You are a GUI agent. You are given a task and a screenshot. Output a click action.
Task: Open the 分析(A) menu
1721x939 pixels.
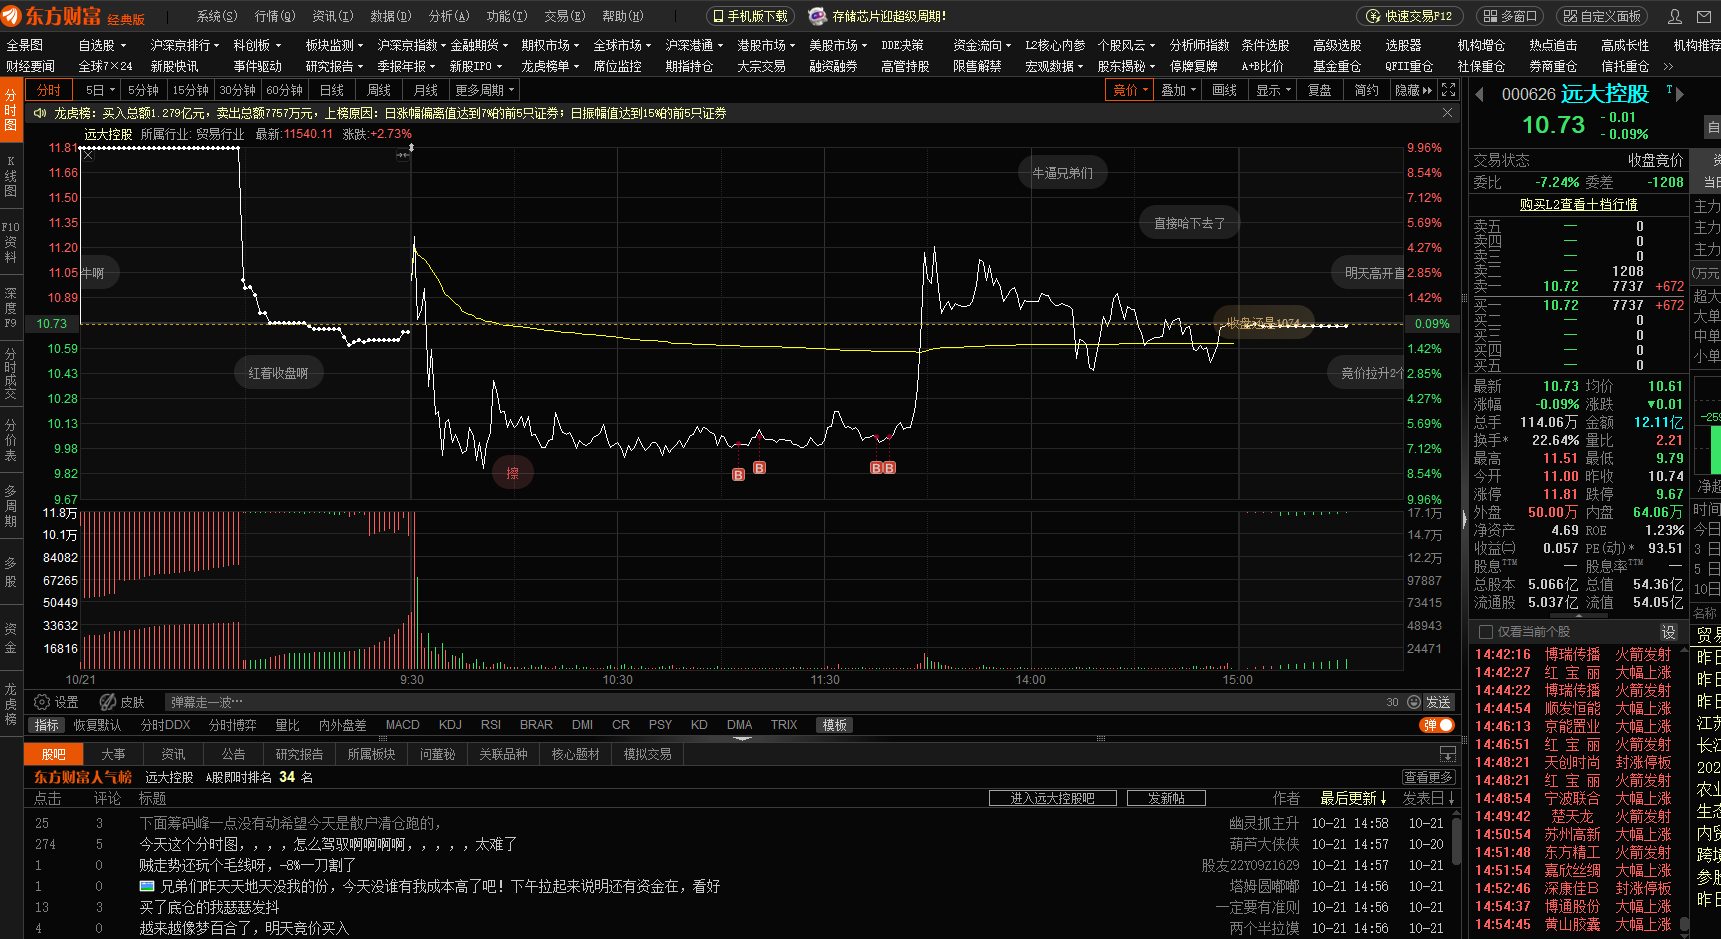(449, 16)
